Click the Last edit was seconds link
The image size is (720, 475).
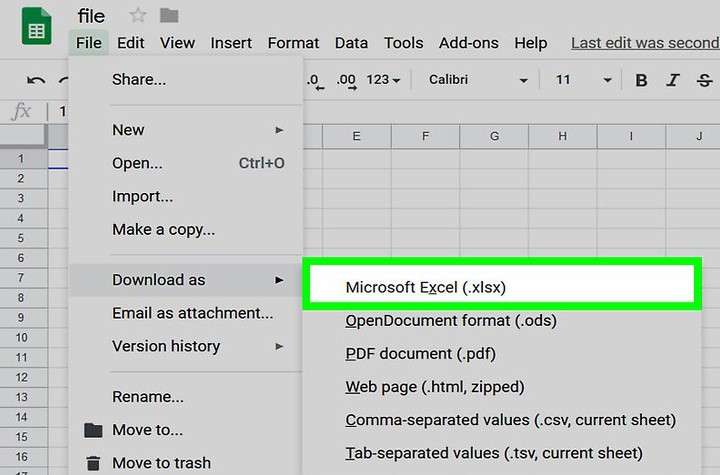click(645, 43)
